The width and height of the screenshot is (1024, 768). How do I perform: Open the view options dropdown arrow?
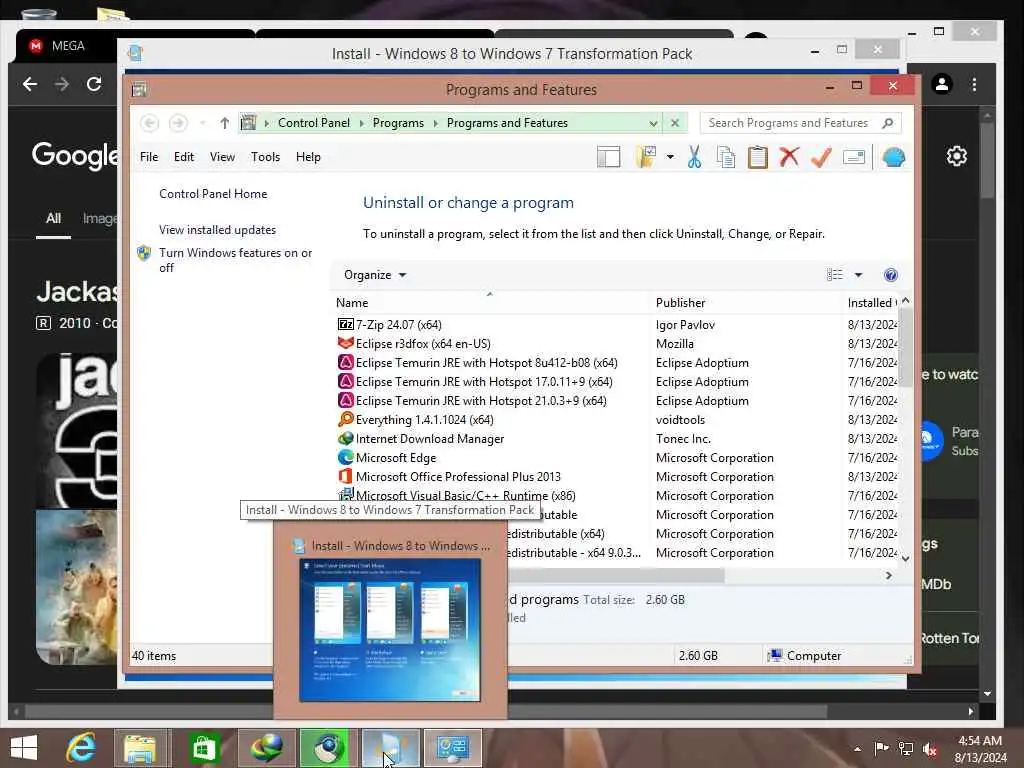[859, 275]
